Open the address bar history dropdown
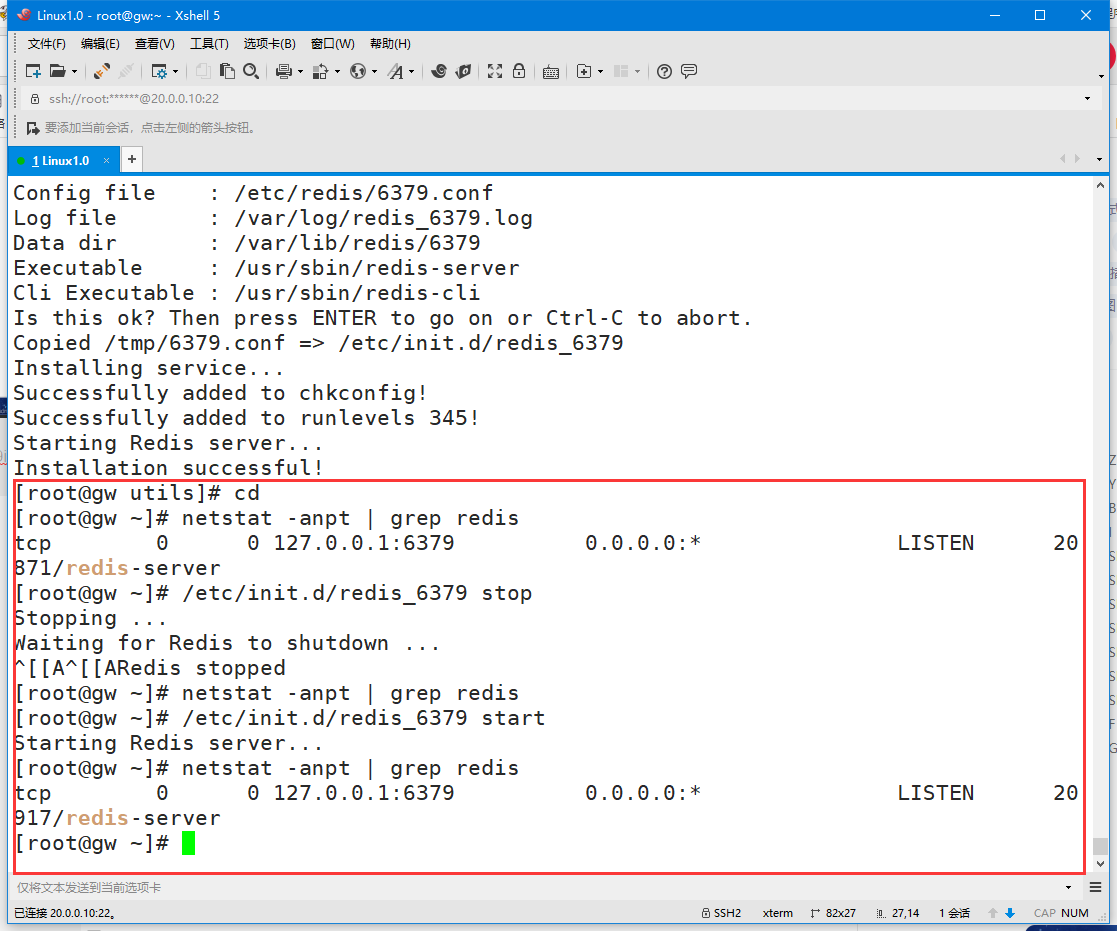Screen dimensions: 1117x931 point(1087,98)
